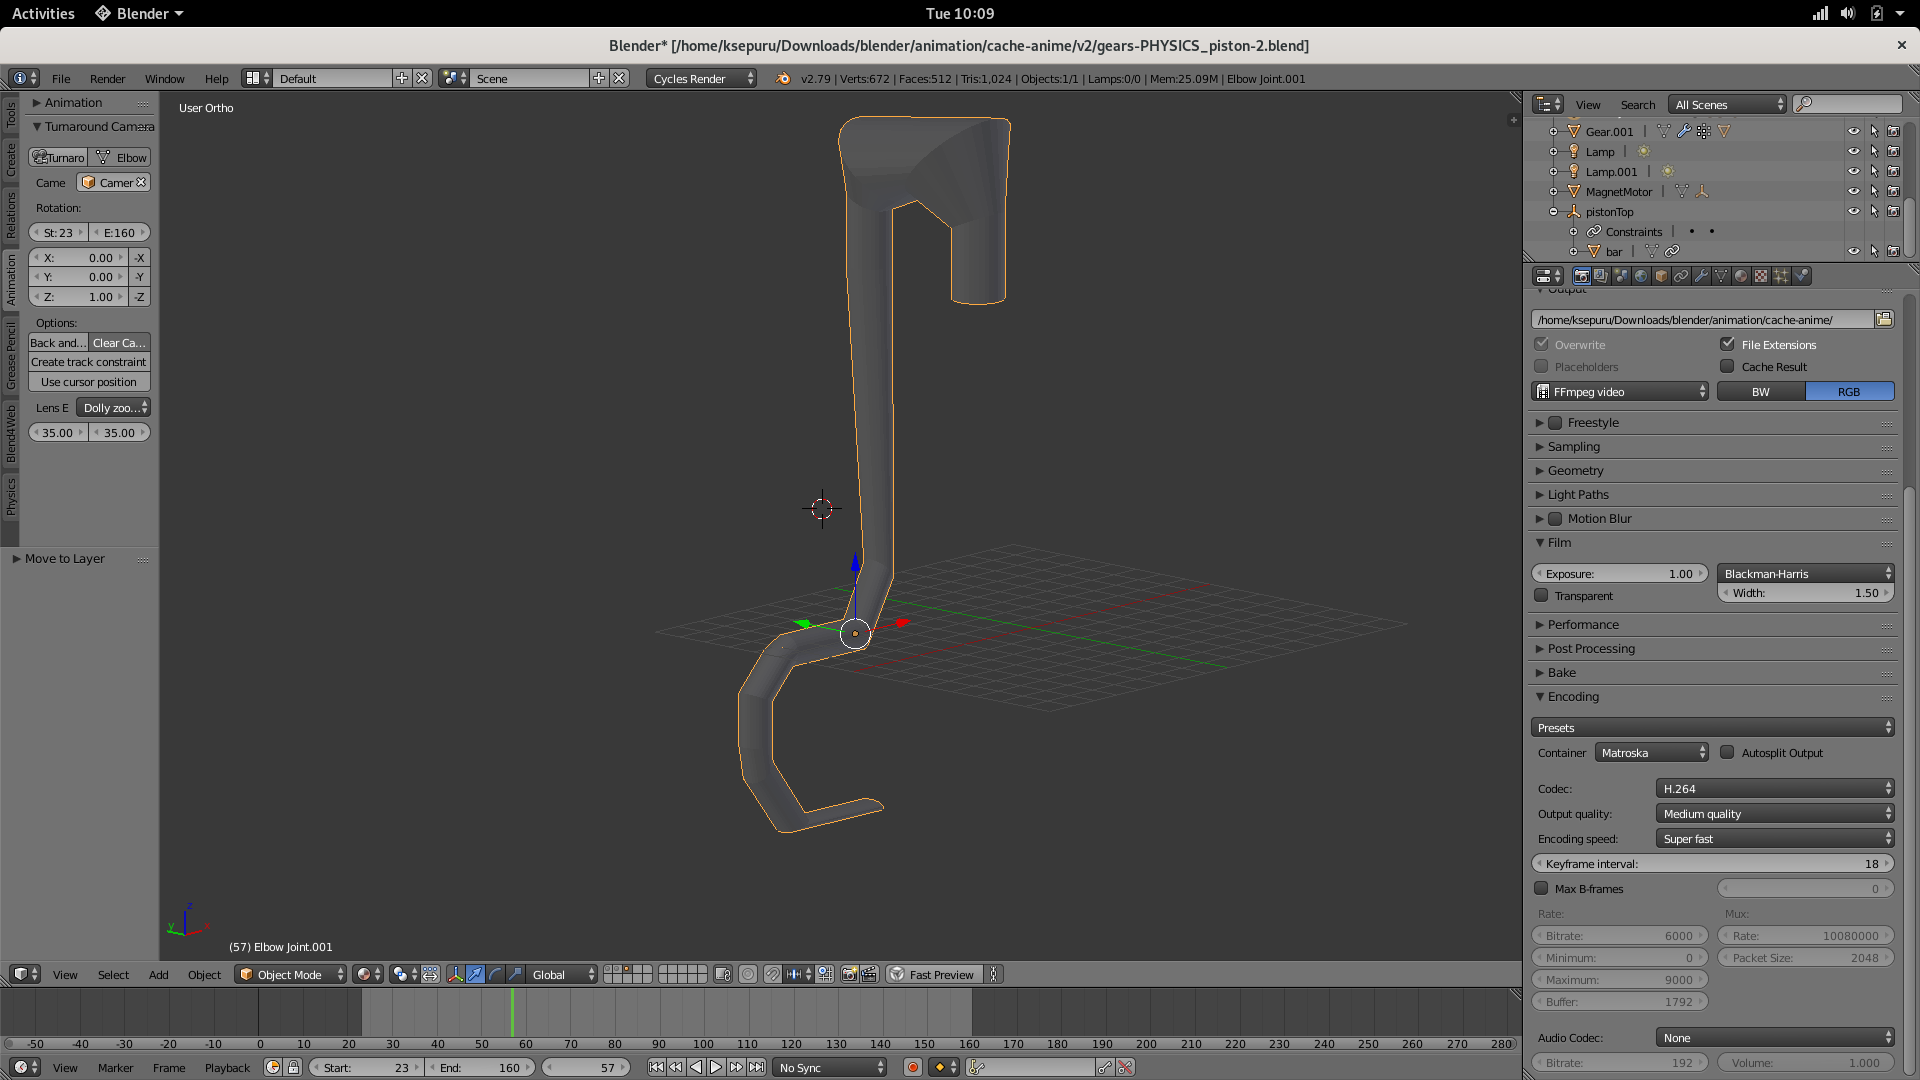
Task: Open the Container dropdown showing Matroska
Action: tap(1650, 752)
